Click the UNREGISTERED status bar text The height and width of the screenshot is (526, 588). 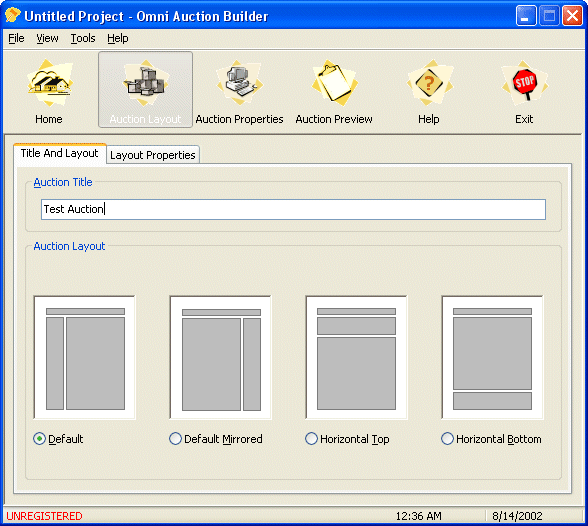[x=44, y=516]
